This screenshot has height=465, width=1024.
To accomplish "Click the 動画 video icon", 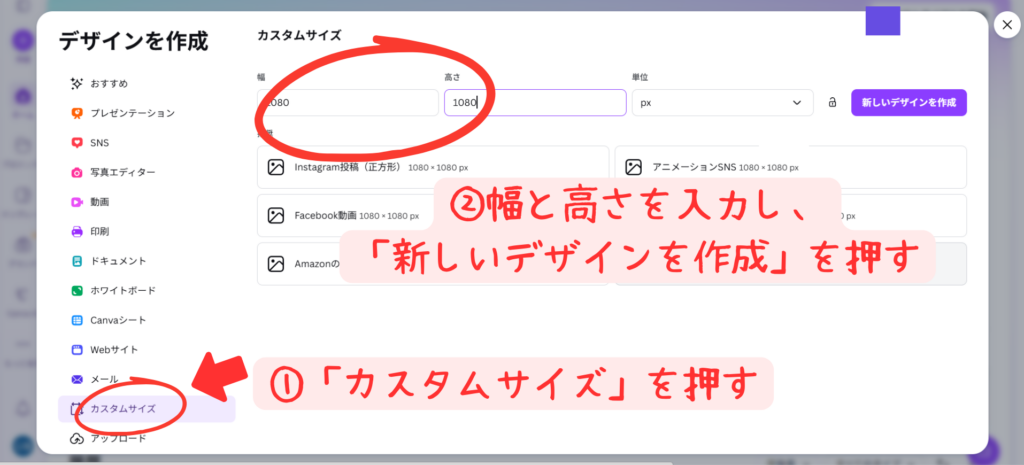I will (x=77, y=202).
